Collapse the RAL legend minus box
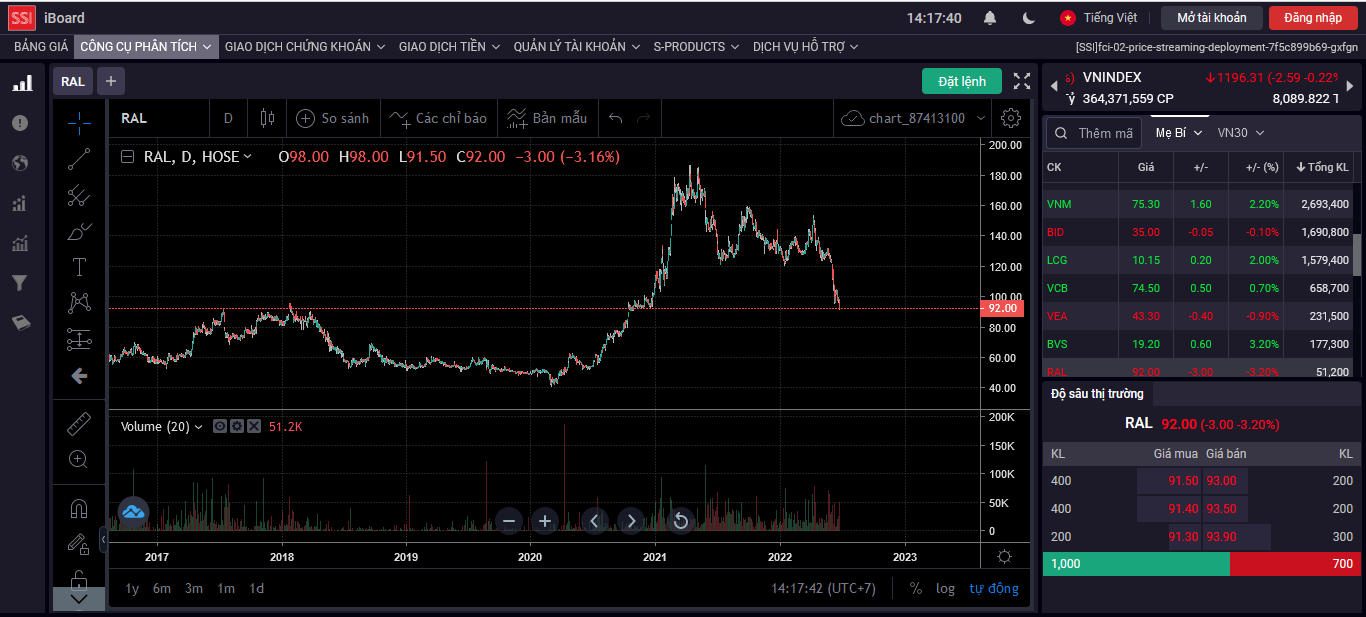The image size is (1366, 617). 128,157
